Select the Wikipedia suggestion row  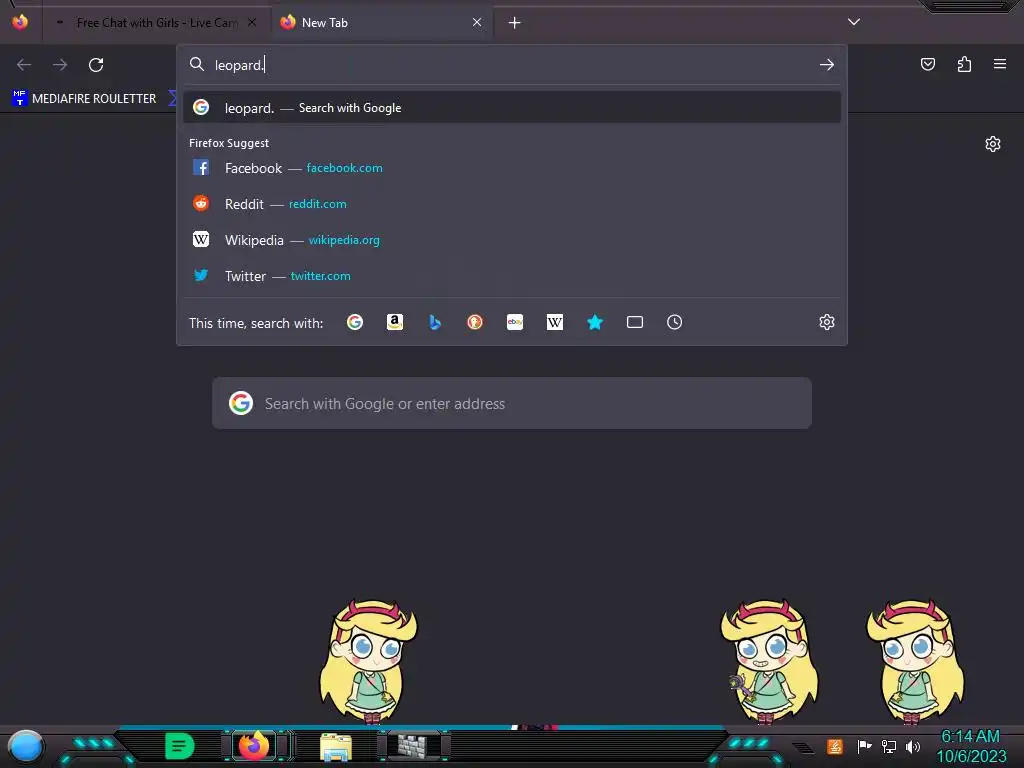click(512, 240)
